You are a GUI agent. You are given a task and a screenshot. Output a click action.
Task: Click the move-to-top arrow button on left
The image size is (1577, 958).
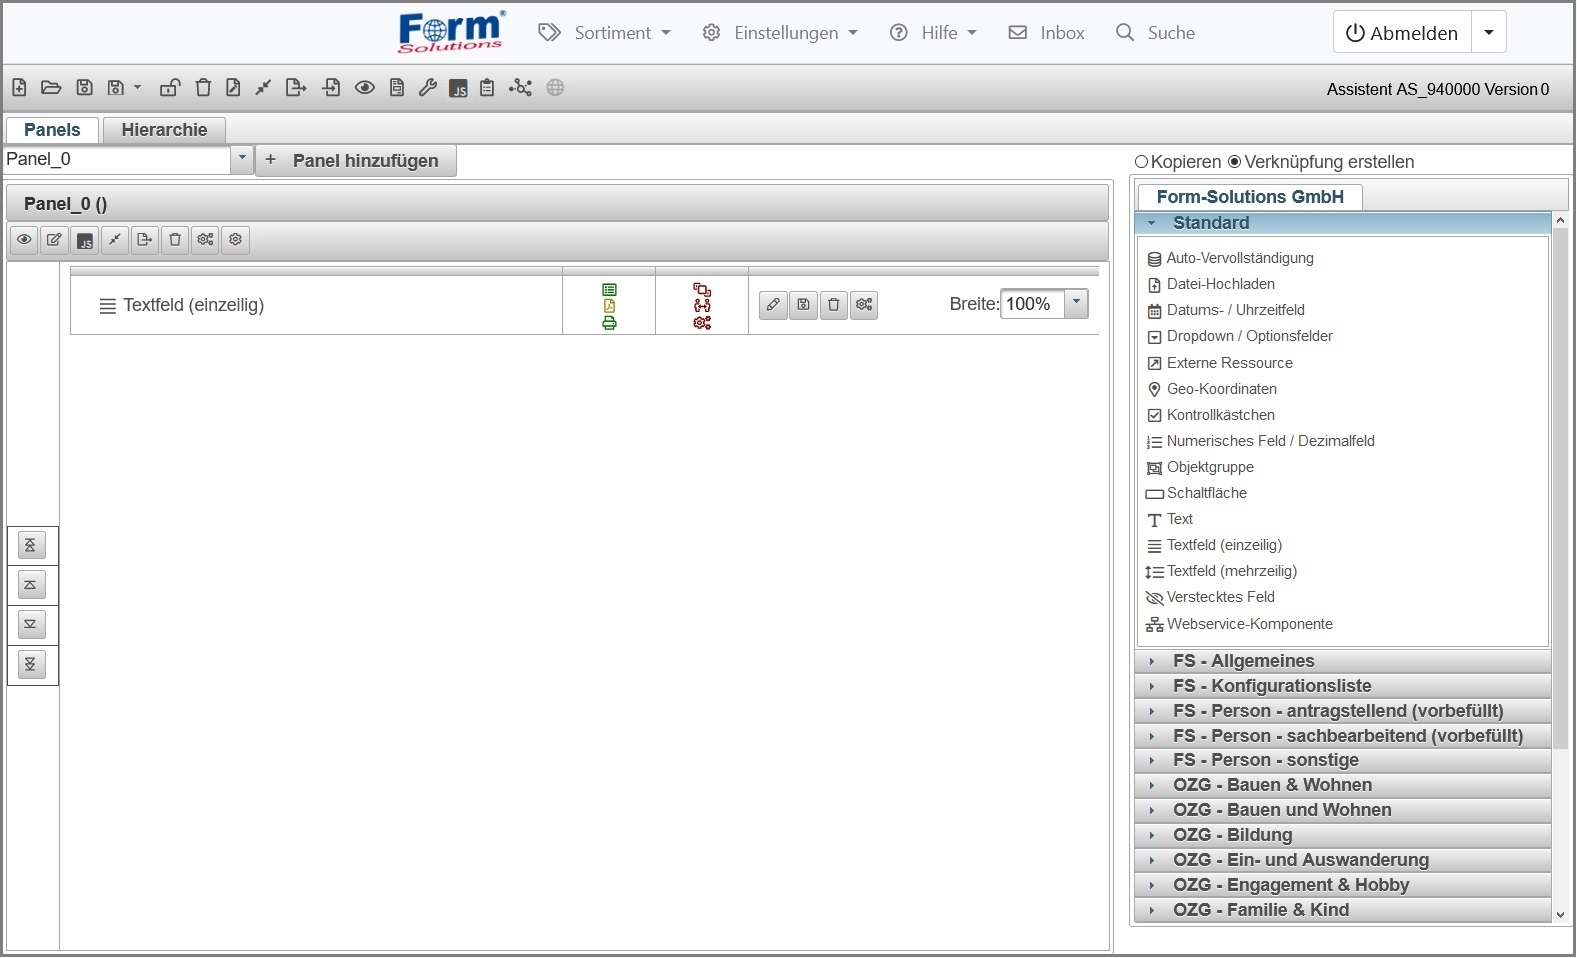coord(31,546)
